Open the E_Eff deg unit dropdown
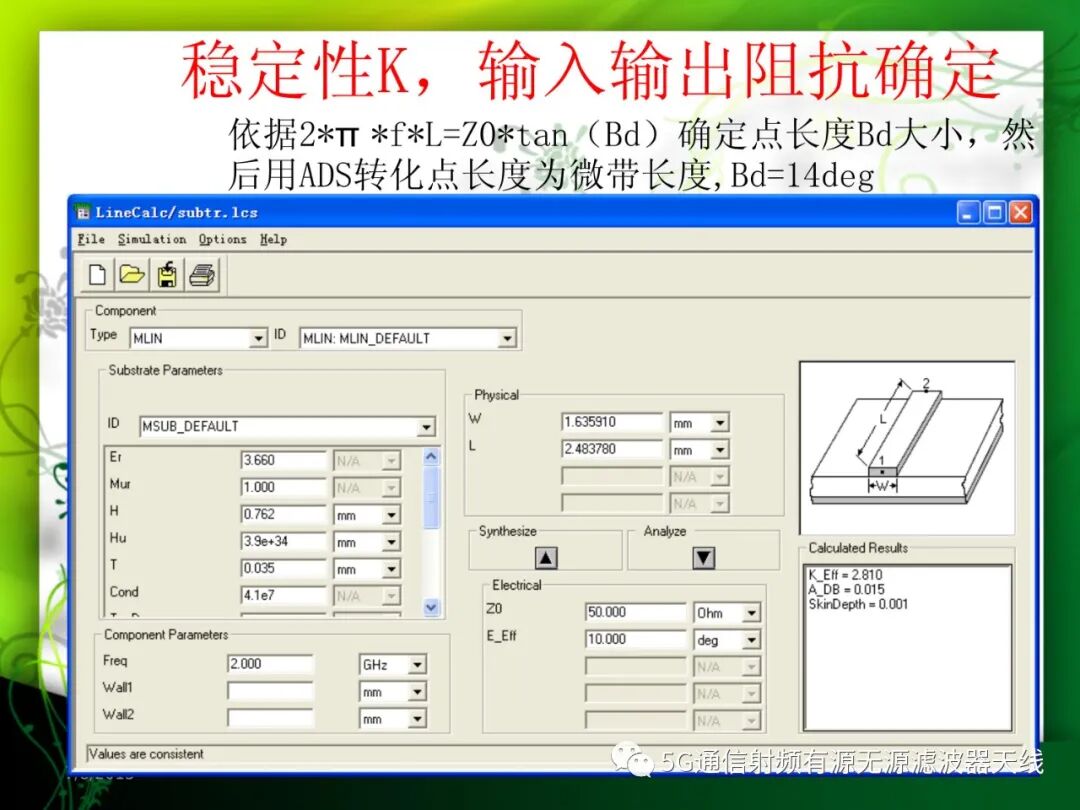 click(751, 640)
